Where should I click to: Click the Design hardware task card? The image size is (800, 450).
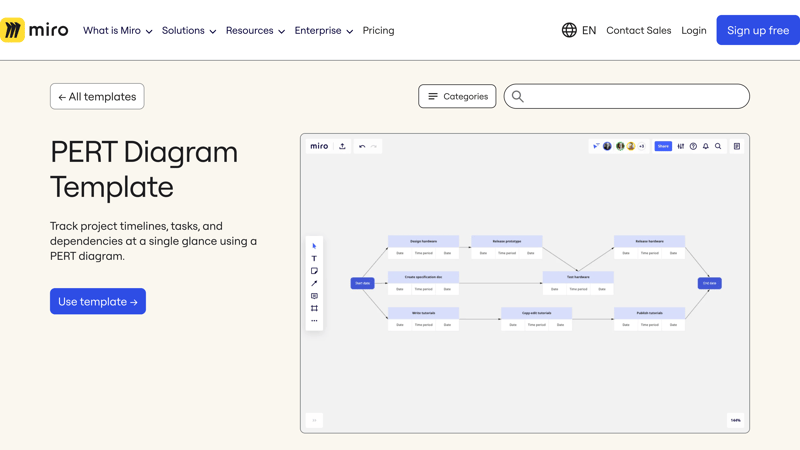pos(423,247)
